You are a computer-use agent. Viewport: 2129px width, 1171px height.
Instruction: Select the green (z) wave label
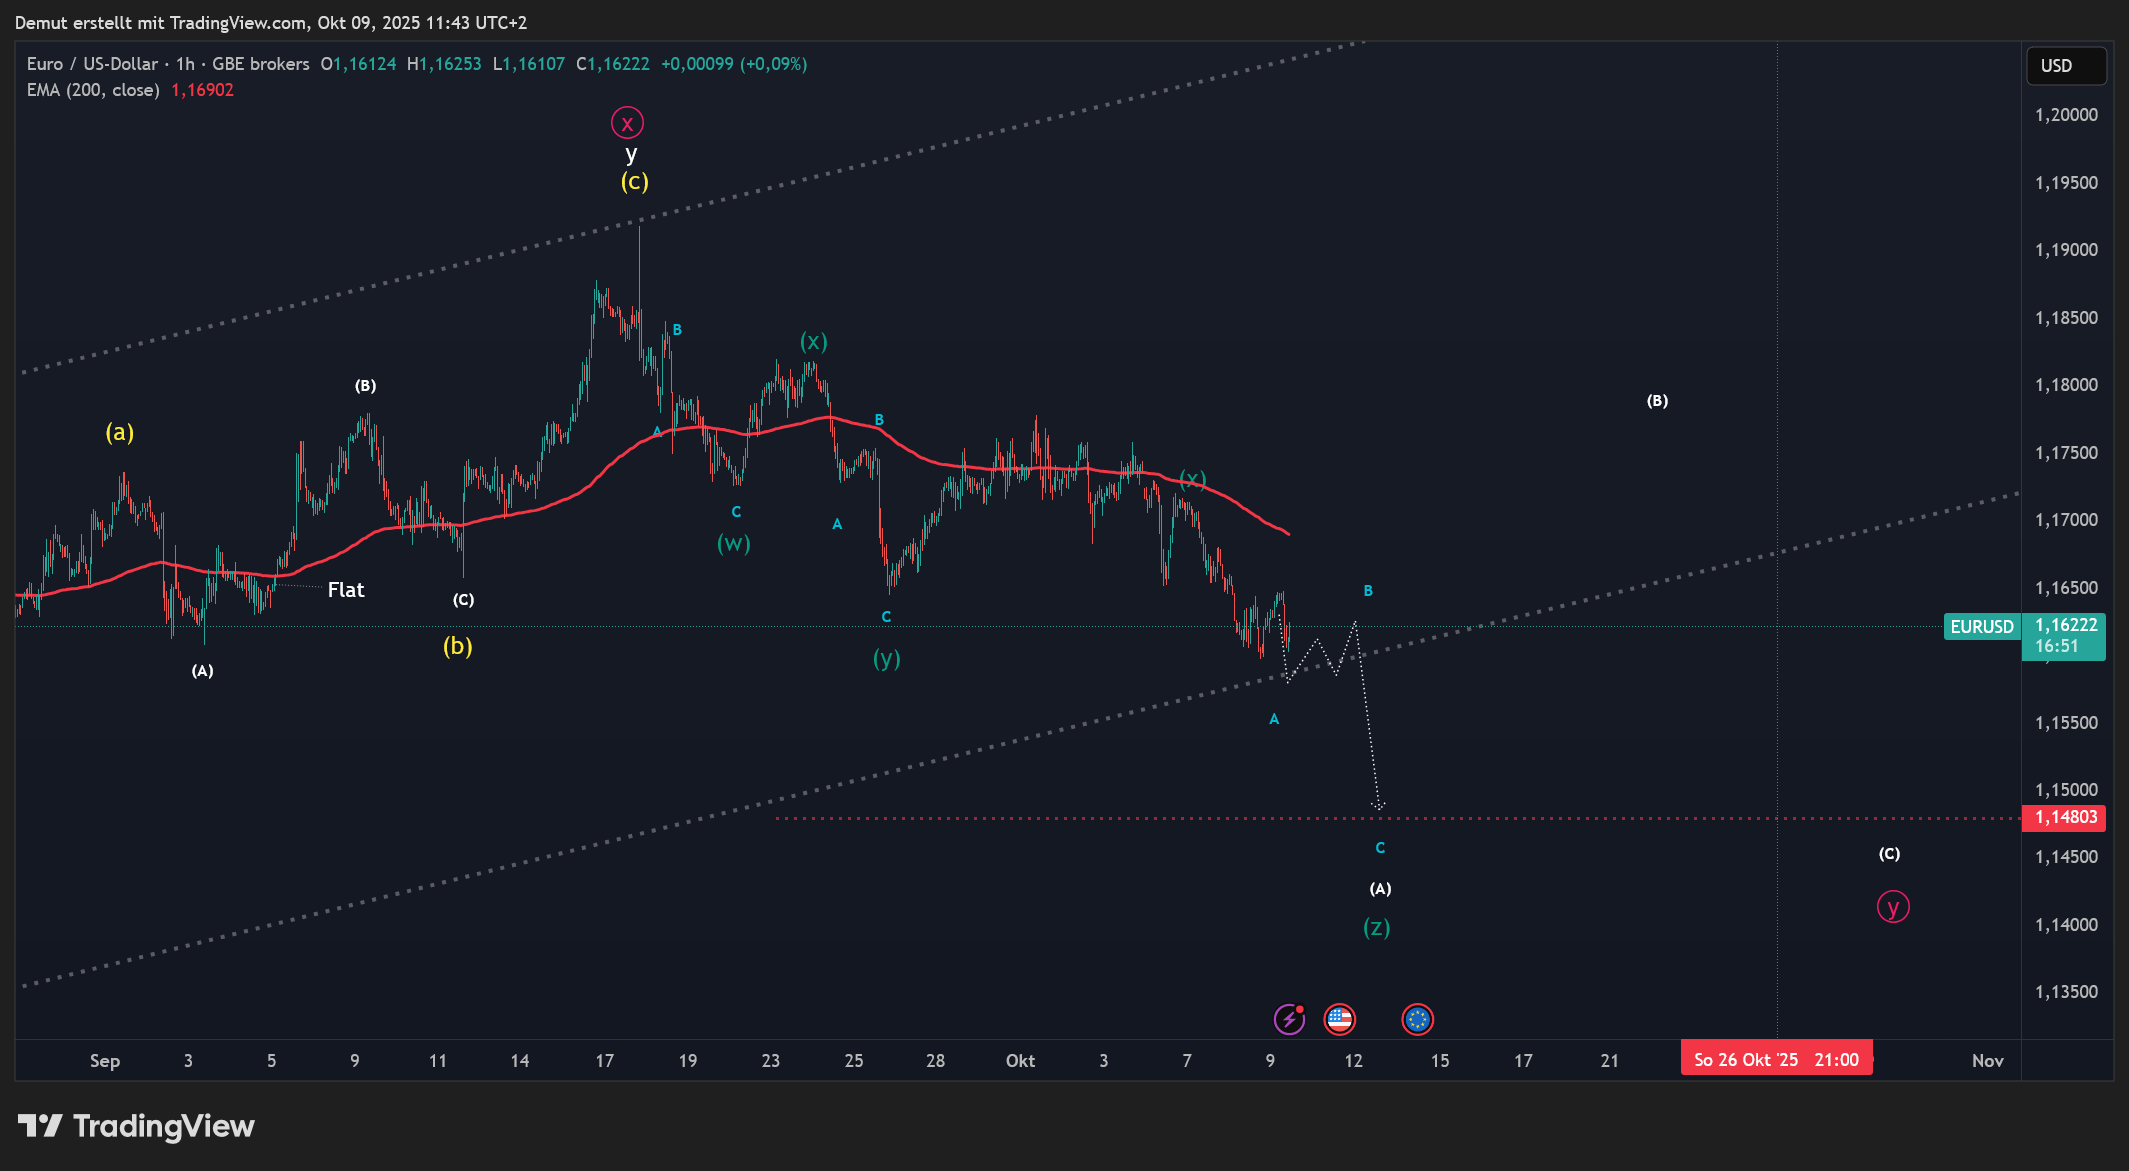point(1377,927)
